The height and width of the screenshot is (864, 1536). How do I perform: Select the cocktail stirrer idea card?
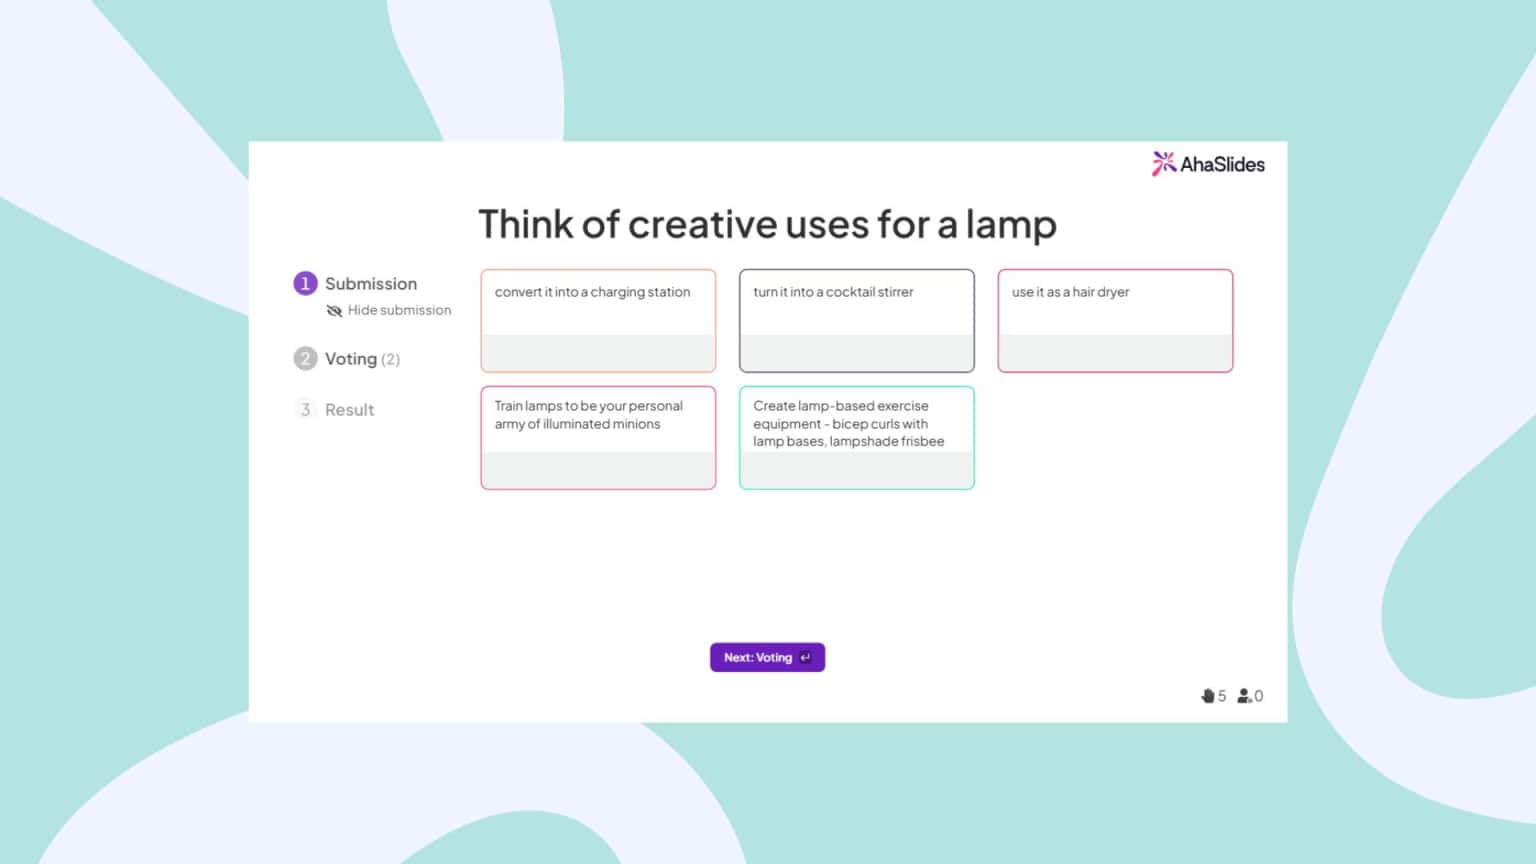coord(856,320)
